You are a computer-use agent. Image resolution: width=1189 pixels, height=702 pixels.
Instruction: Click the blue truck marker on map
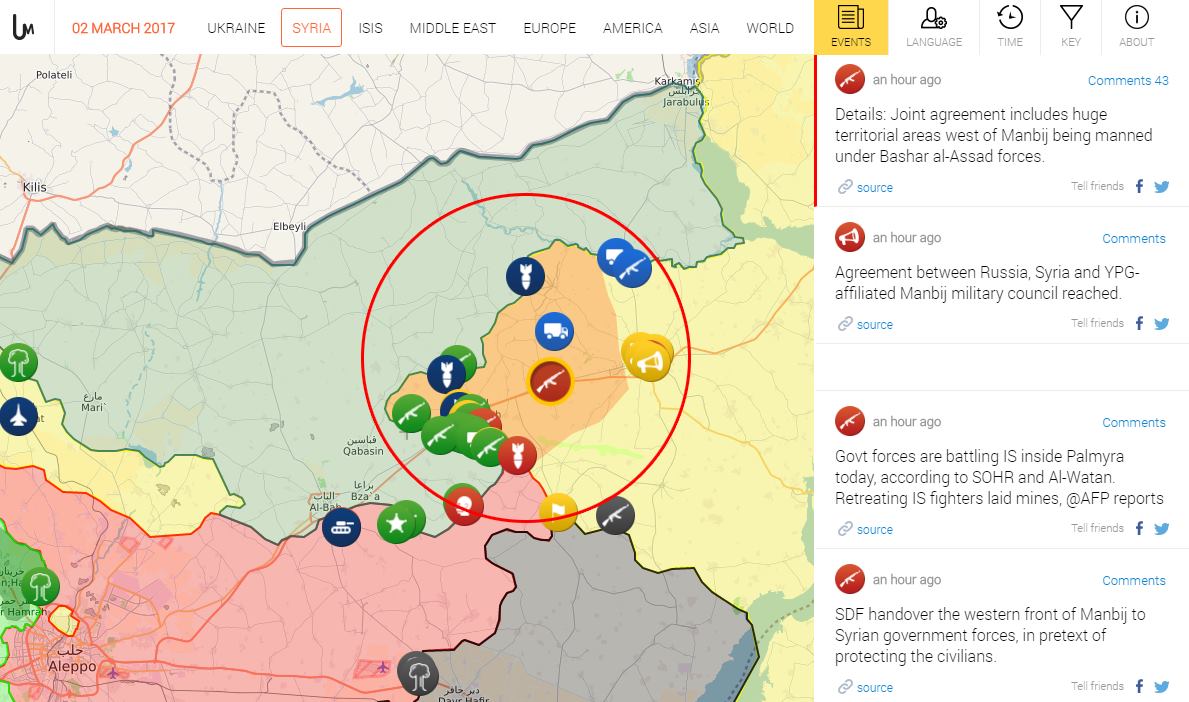554,331
